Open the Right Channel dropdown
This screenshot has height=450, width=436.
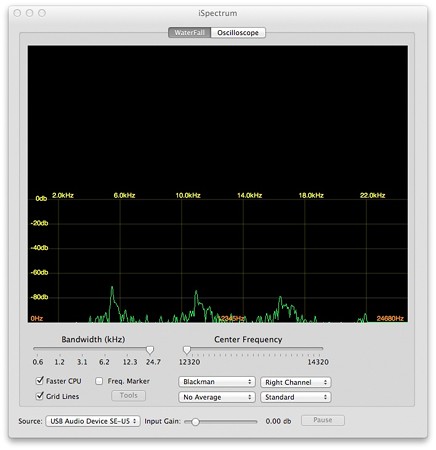296,382
